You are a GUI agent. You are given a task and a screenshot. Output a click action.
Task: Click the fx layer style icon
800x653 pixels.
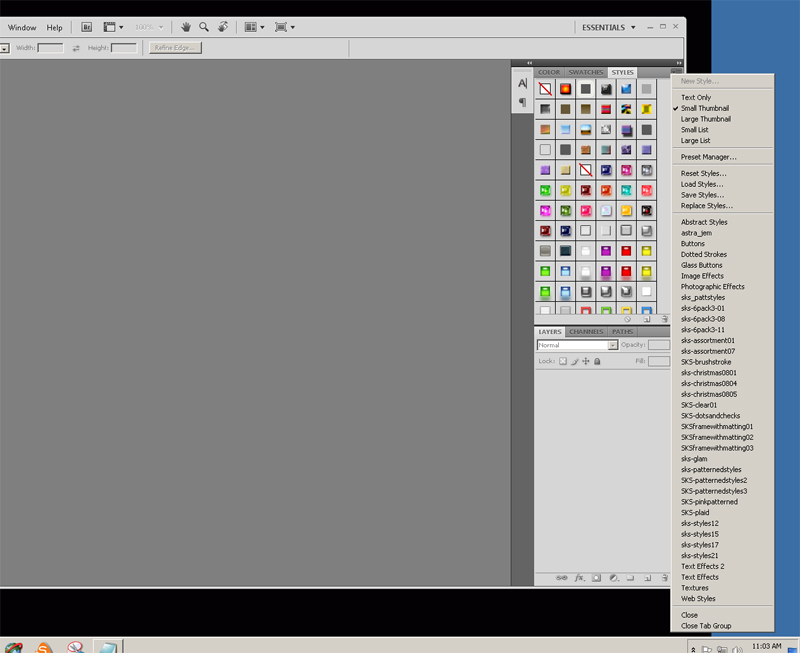[579, 578]
